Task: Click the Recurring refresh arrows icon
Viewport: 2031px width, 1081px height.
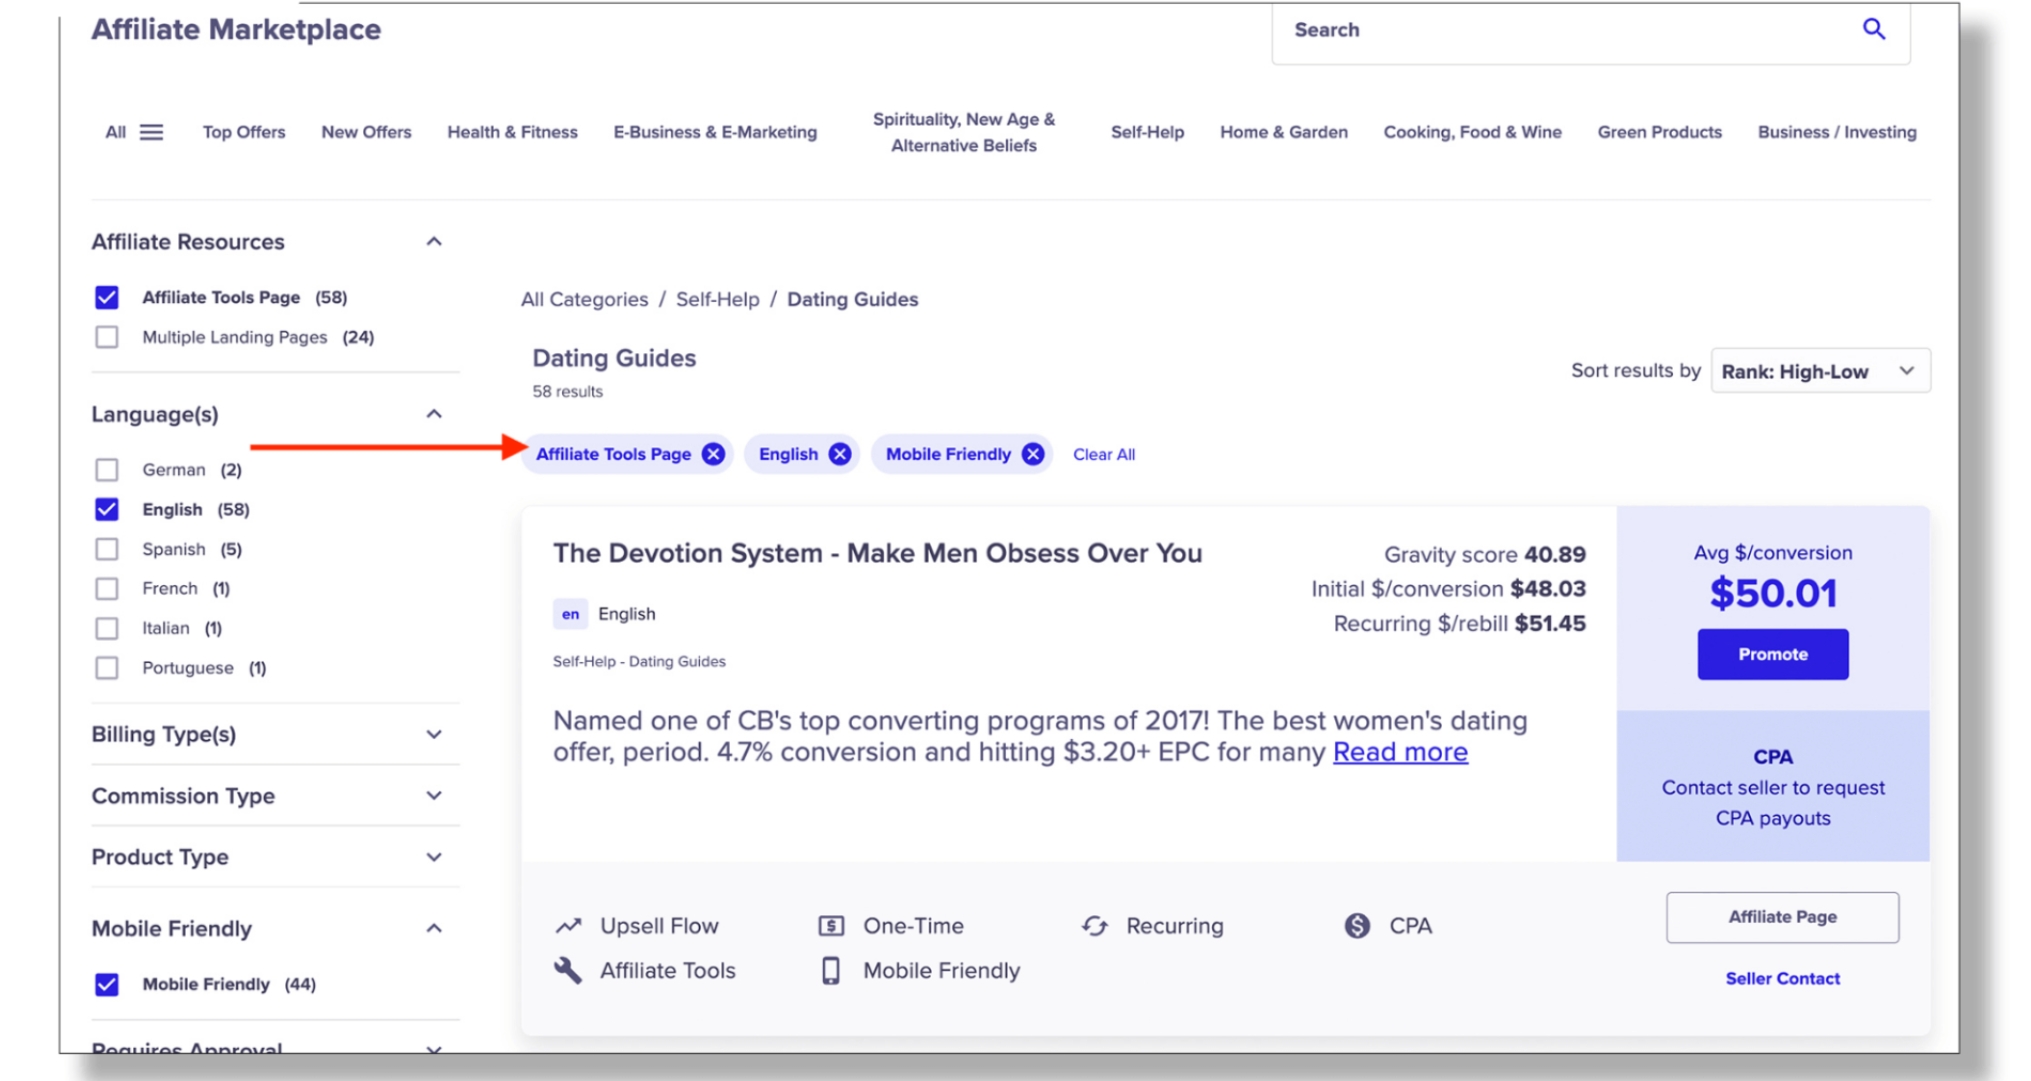Action: 1095,926
